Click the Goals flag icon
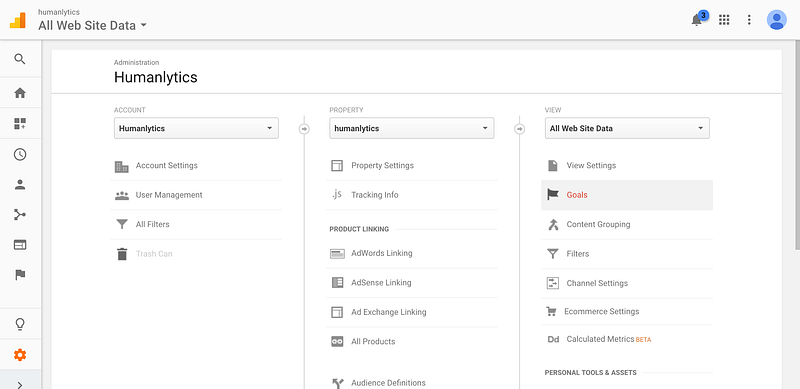This screenshot has height=389, width=800. click(553, 194)
